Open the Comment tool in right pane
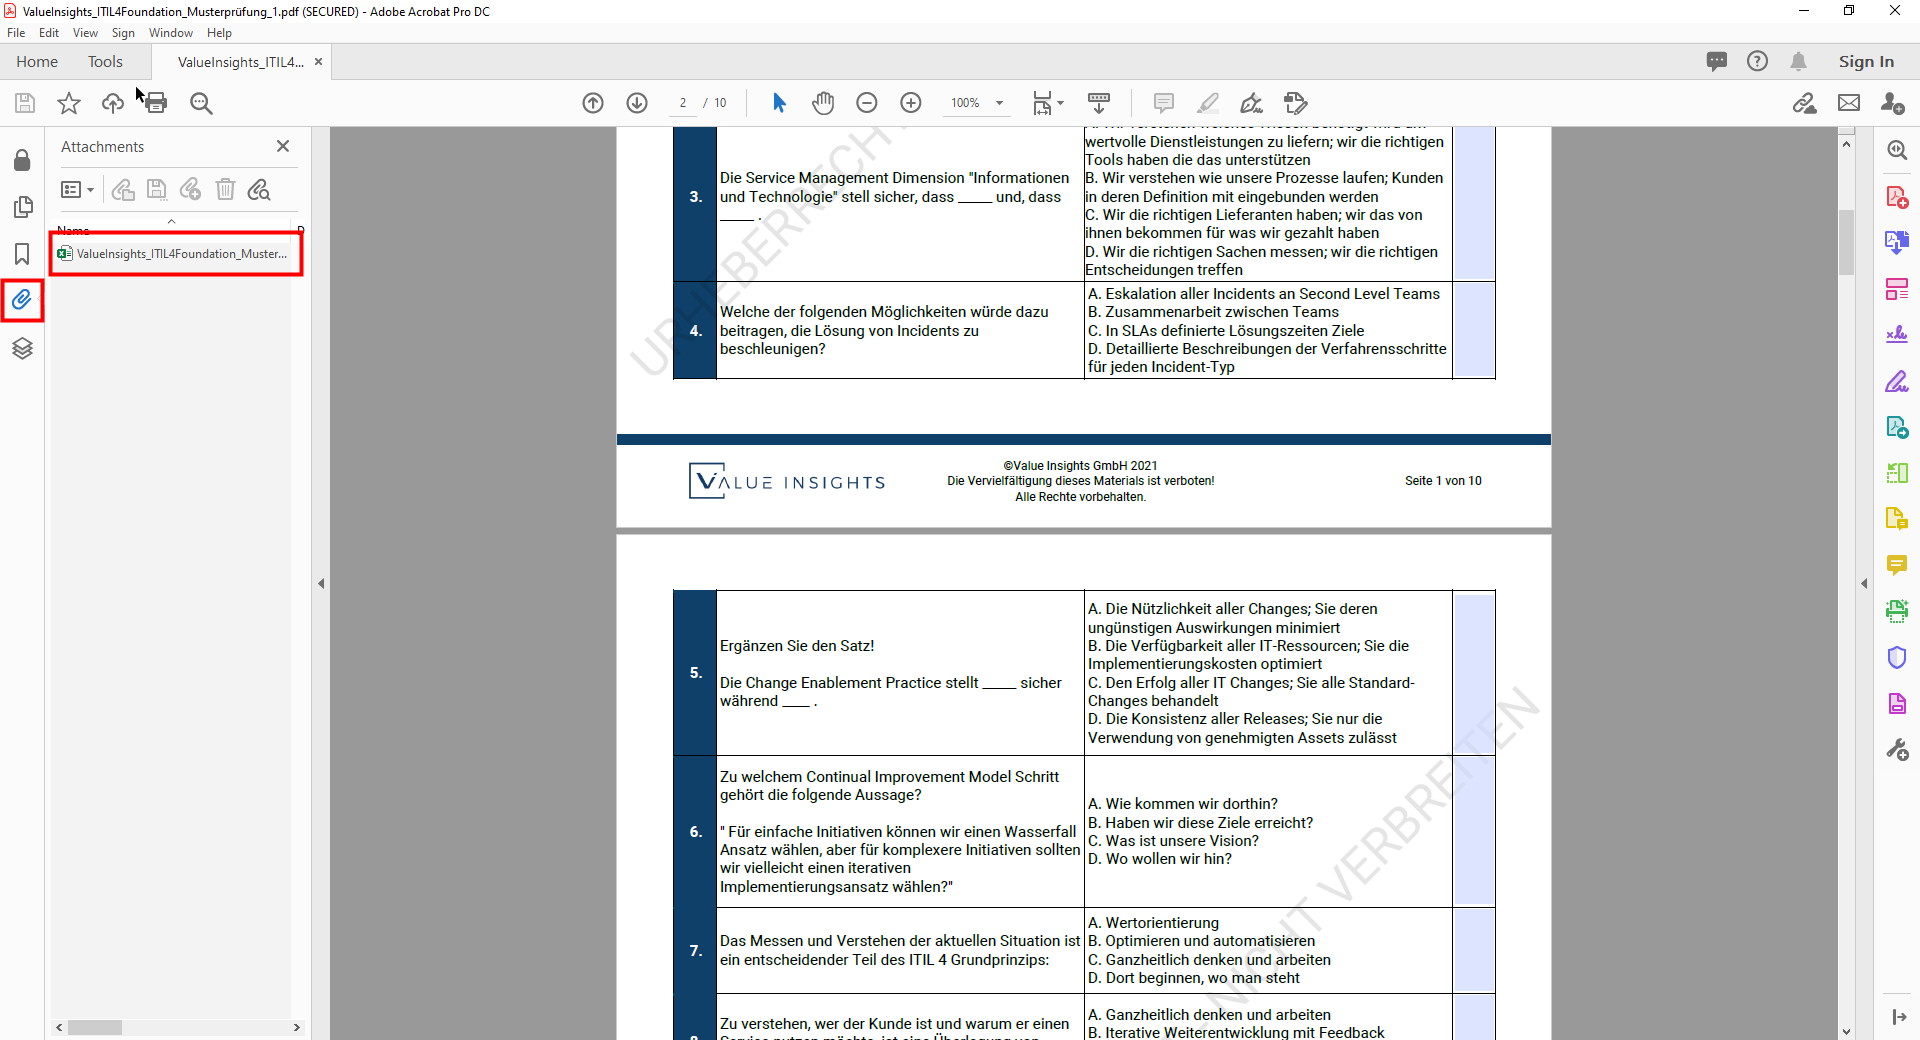 click(x=1897, y=565)
